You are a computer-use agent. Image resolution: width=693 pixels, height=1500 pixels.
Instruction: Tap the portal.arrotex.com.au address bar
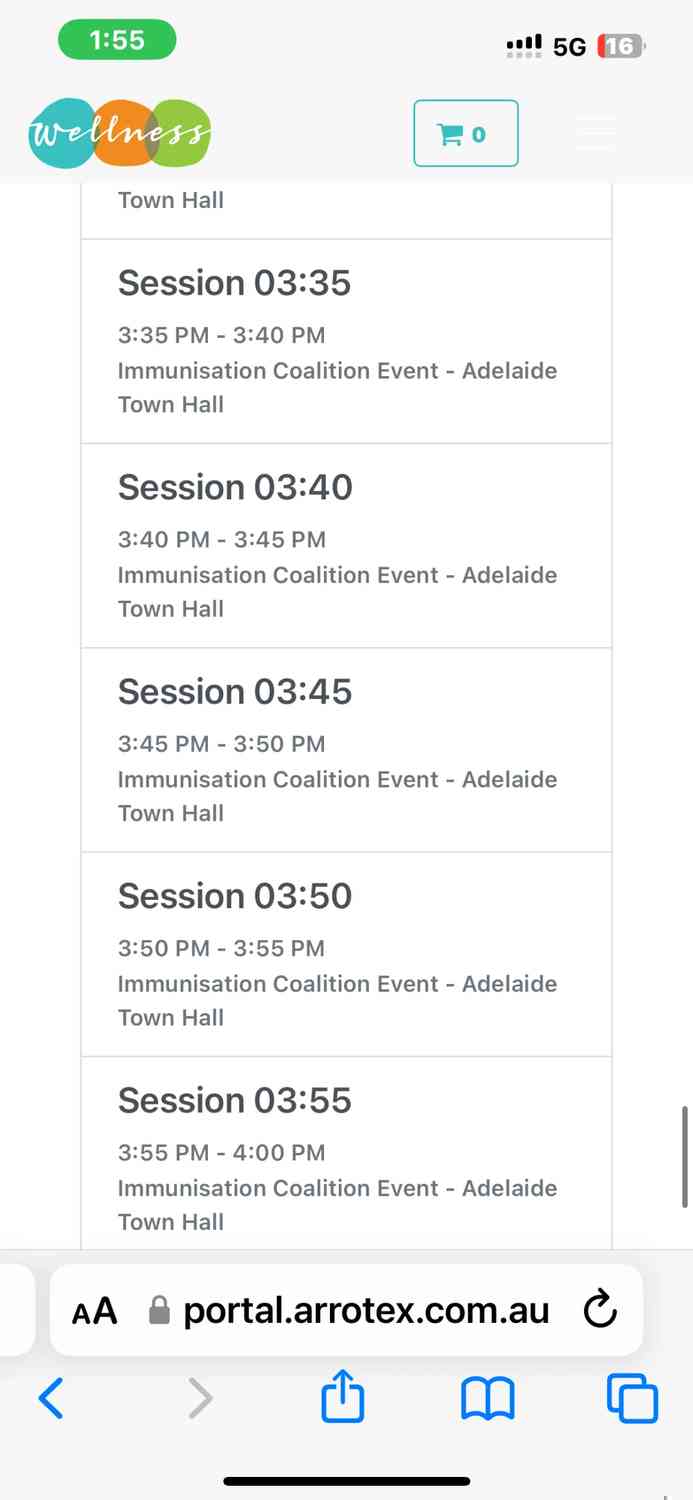346,1310
